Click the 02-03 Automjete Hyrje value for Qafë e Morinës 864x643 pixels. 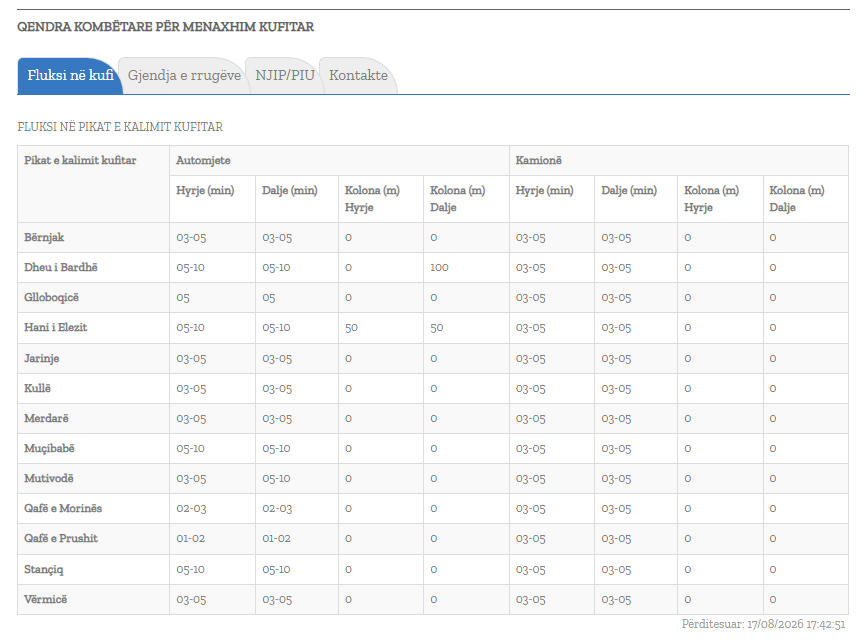pyautogui.click(x=191, y=509)
